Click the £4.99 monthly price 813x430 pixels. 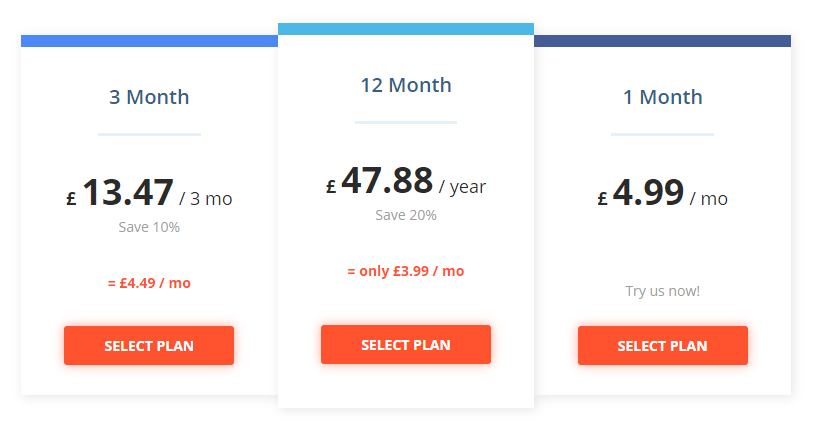tap(641, 193)
